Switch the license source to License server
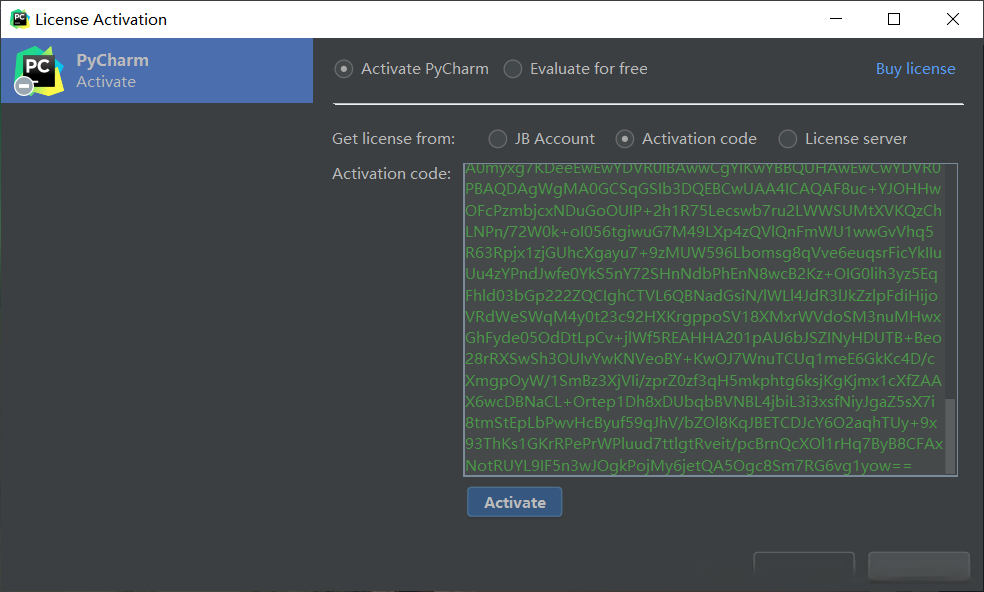The image size is (984, 592). coord(788,139)
